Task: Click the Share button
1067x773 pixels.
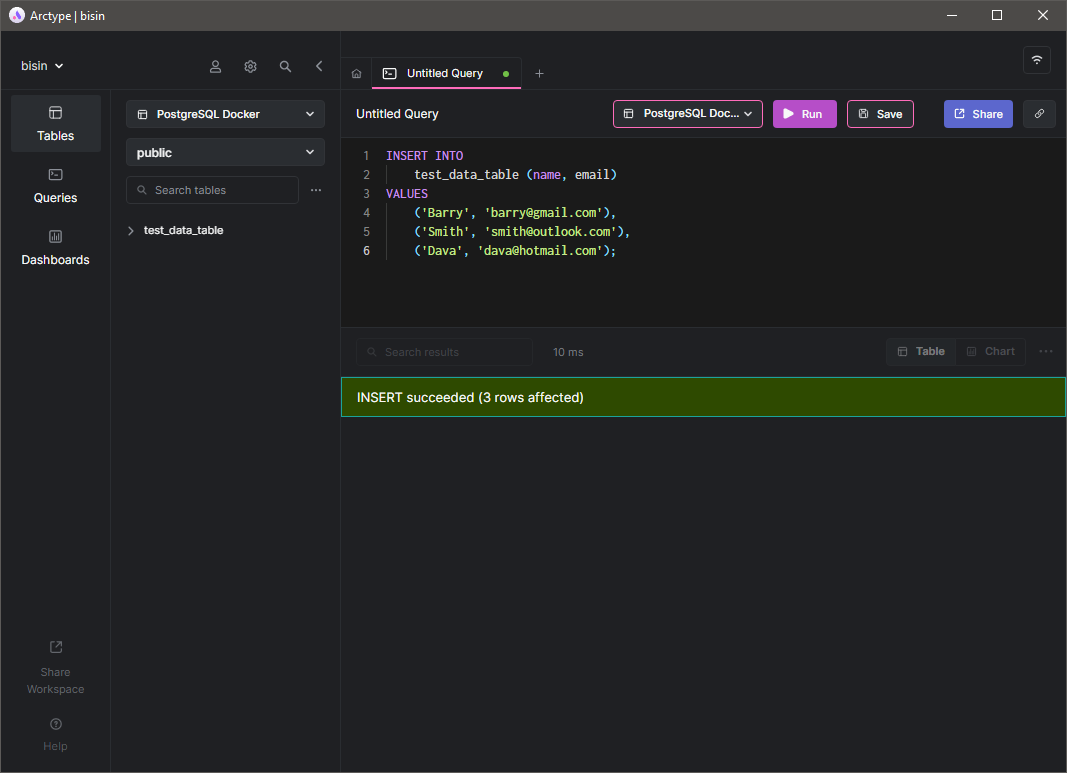Action: (x=978, y=114)
